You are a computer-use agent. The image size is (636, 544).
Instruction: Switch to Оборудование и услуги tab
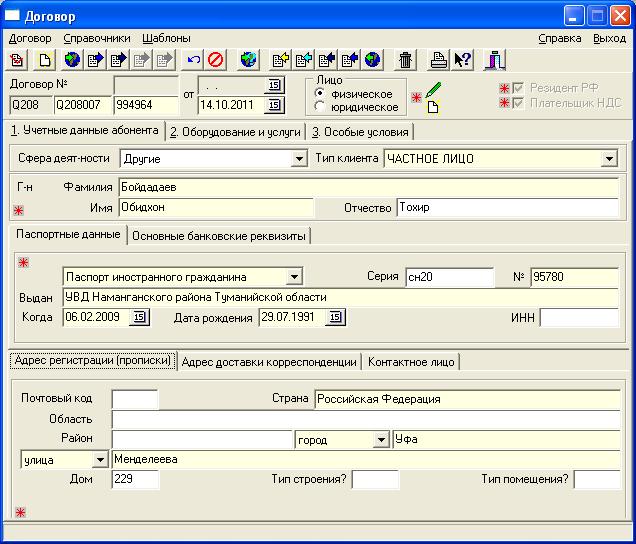[x=235, y=132]
